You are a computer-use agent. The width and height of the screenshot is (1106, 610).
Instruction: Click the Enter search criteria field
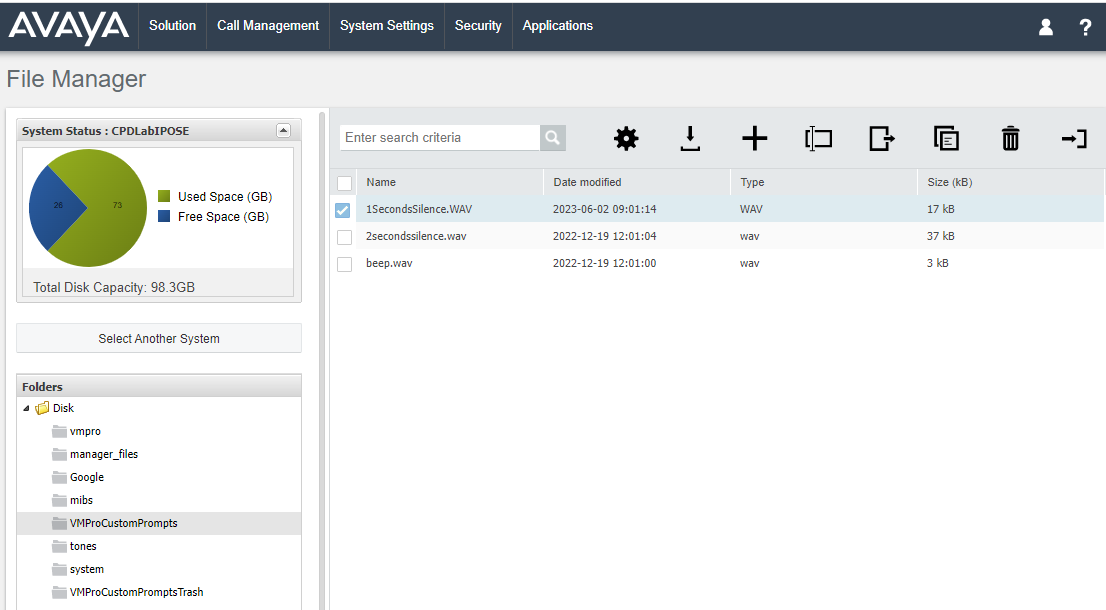pos(440,138)
